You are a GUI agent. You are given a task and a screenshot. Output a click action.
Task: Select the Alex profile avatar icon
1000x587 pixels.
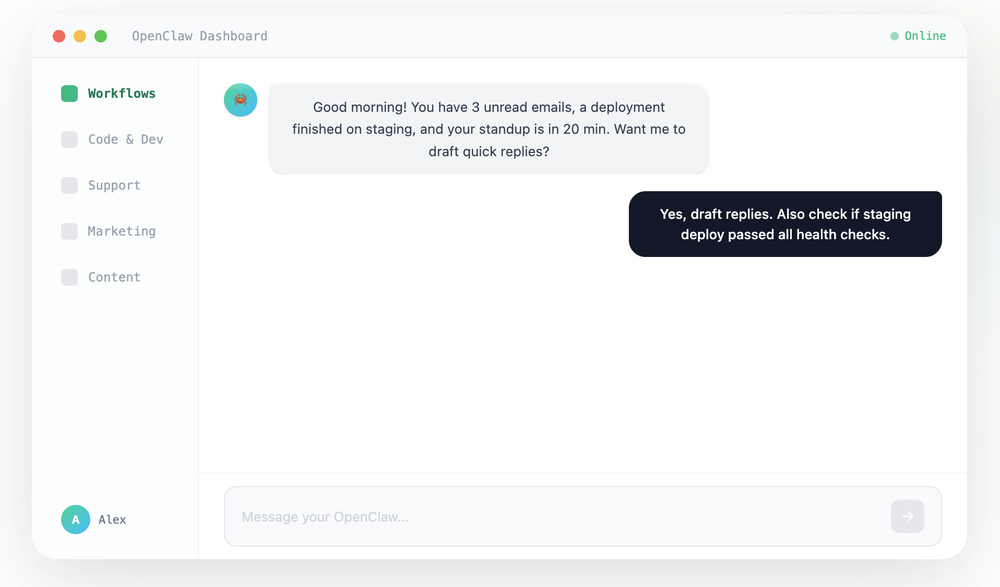pyautogui.click(x=75, y=519)
